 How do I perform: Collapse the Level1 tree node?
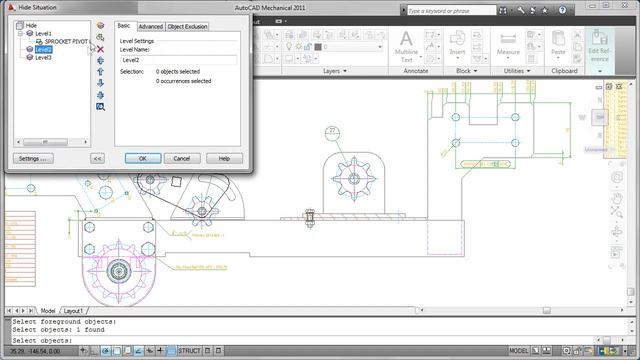click(20, 33)
